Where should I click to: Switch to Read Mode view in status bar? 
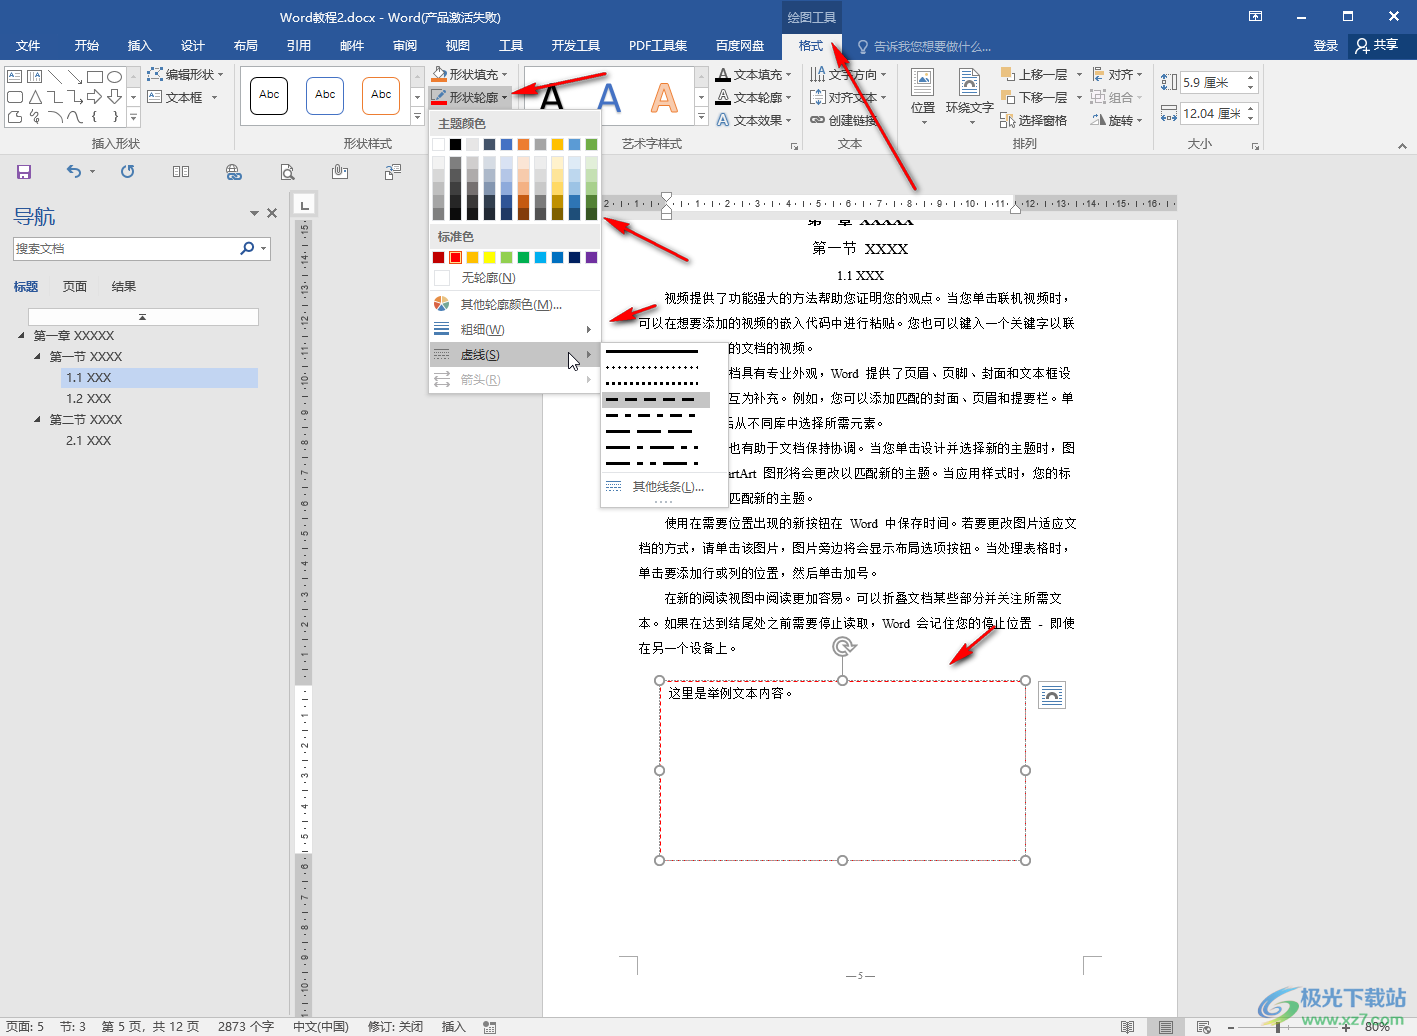[x=1128, y=1027]
